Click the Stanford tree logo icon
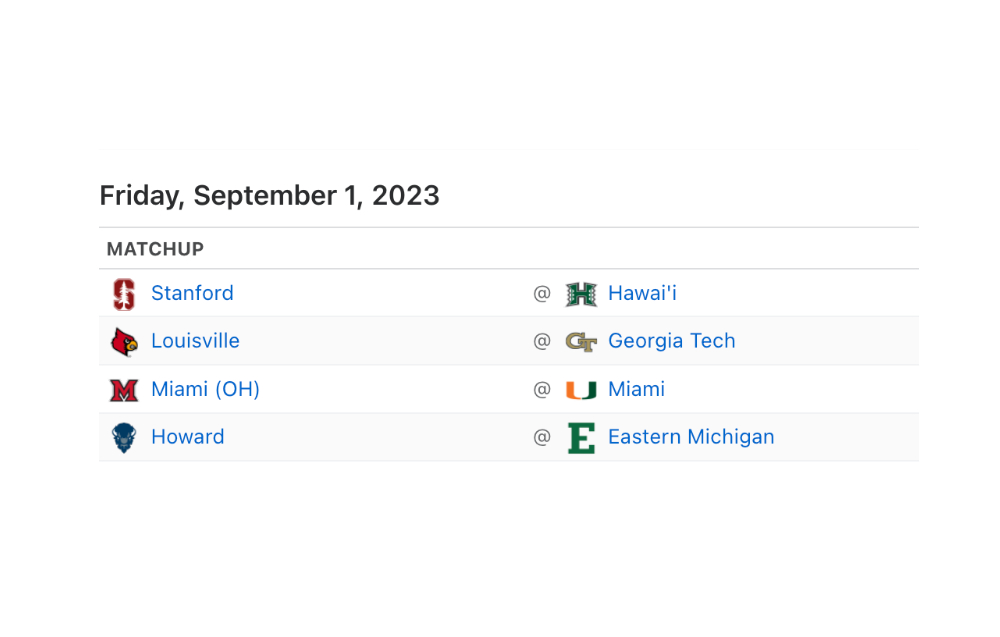Screen dimensions: 1000x637 pyautogui.click(x=124, y=294)
